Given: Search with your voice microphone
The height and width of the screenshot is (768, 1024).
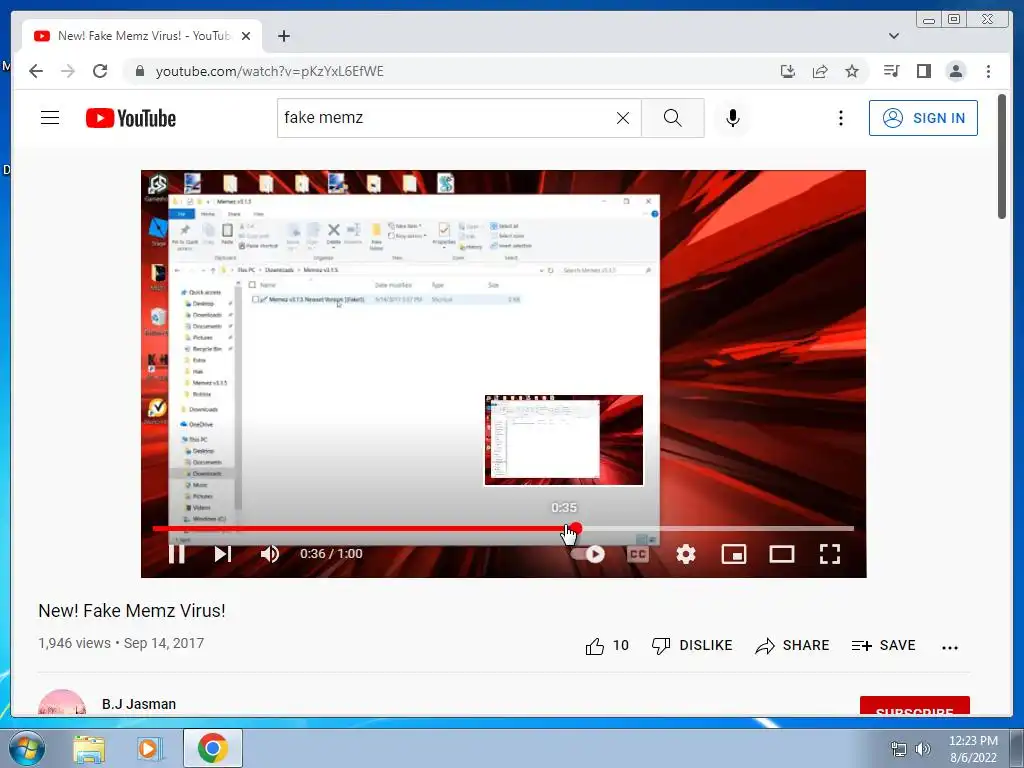Looking at the screenshot, I should [733, 118].
